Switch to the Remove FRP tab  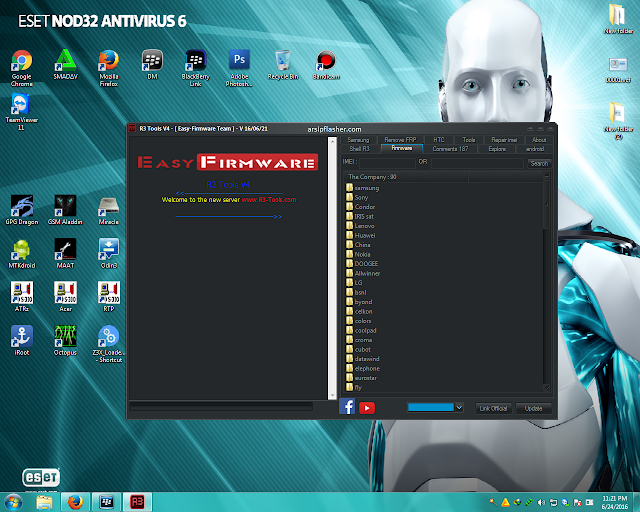(400, 140)
